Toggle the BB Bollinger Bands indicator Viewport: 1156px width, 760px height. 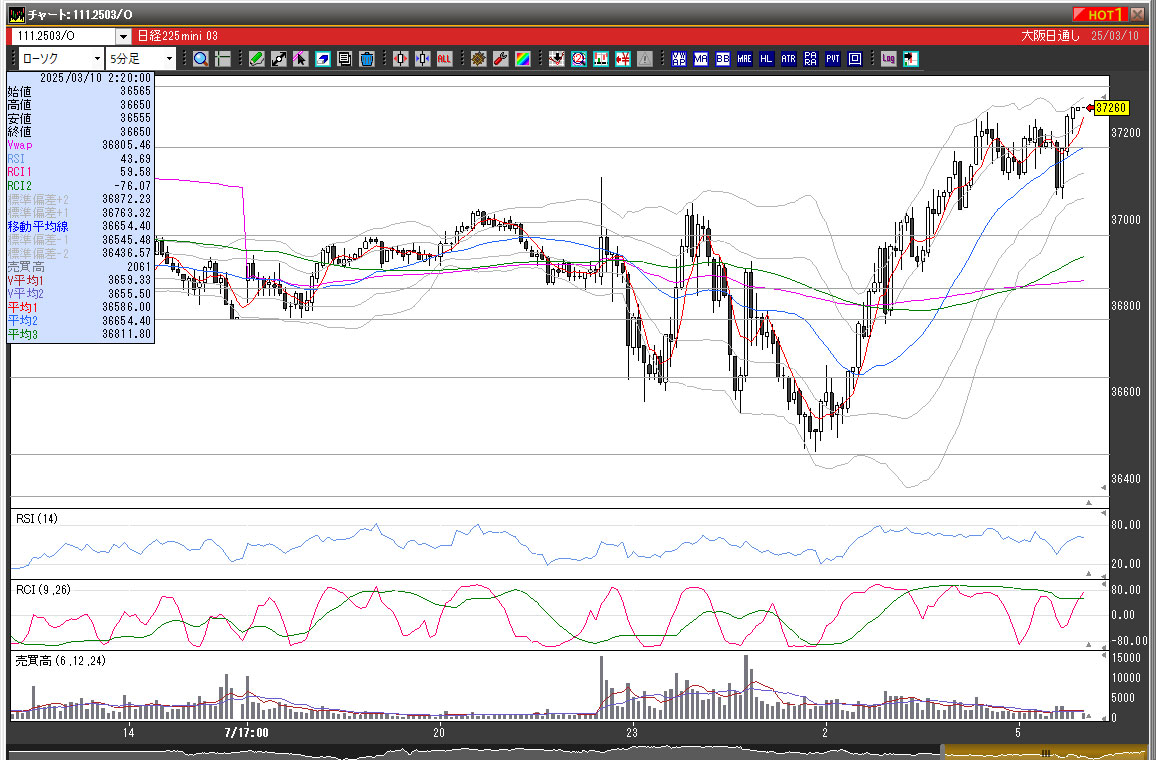pos(723,59)
